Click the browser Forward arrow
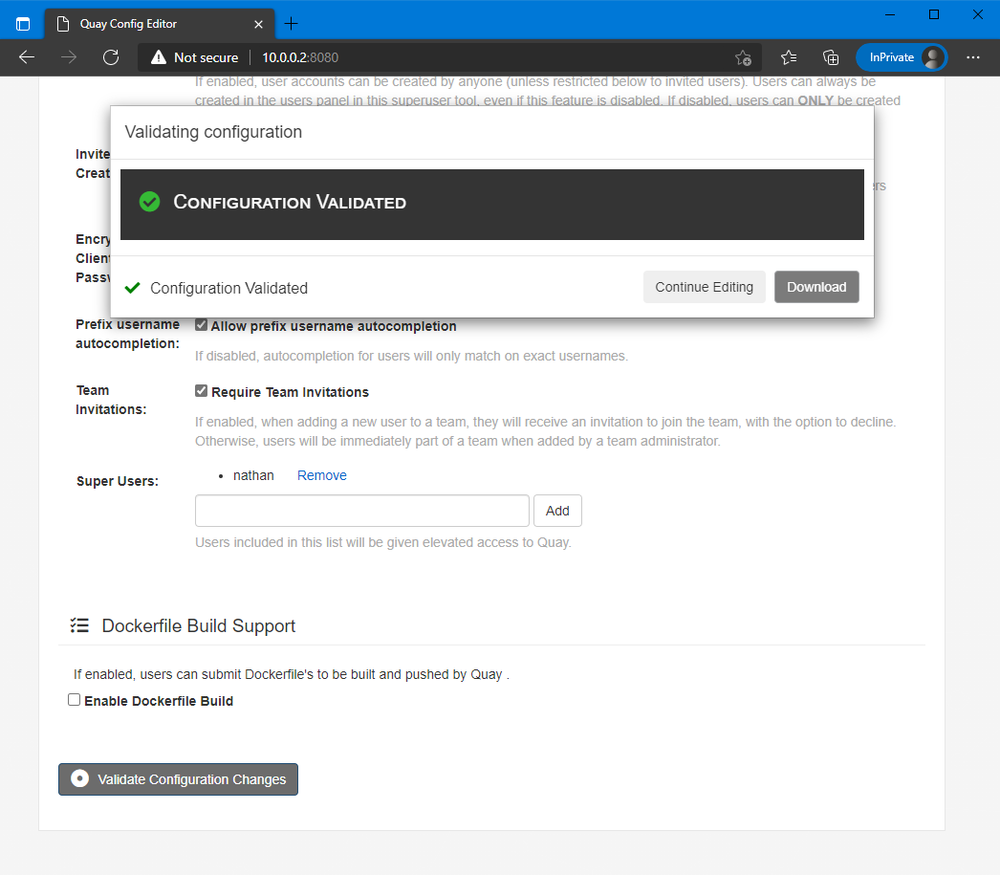The height and width of the screenshot is (875, 1000). pos(69,57)
